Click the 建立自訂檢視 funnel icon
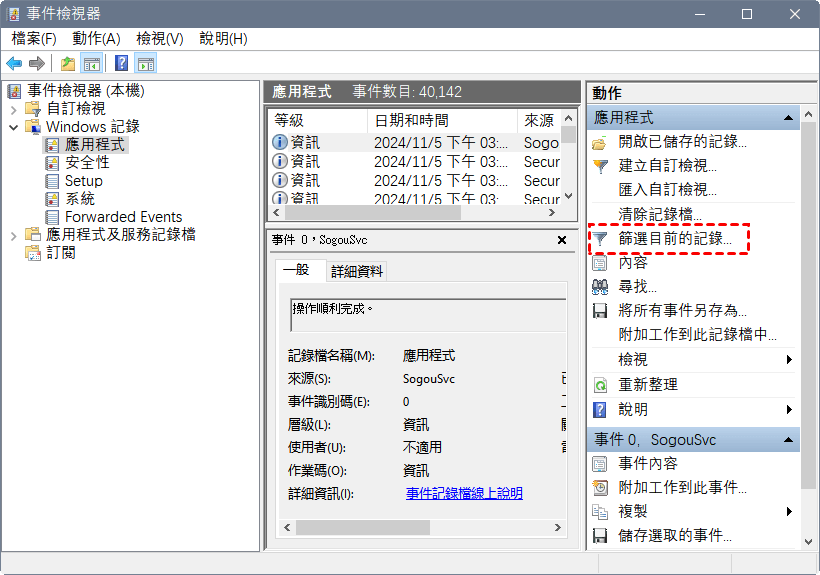The width and height of the screenshot is (820, 575). coord(600,166)
